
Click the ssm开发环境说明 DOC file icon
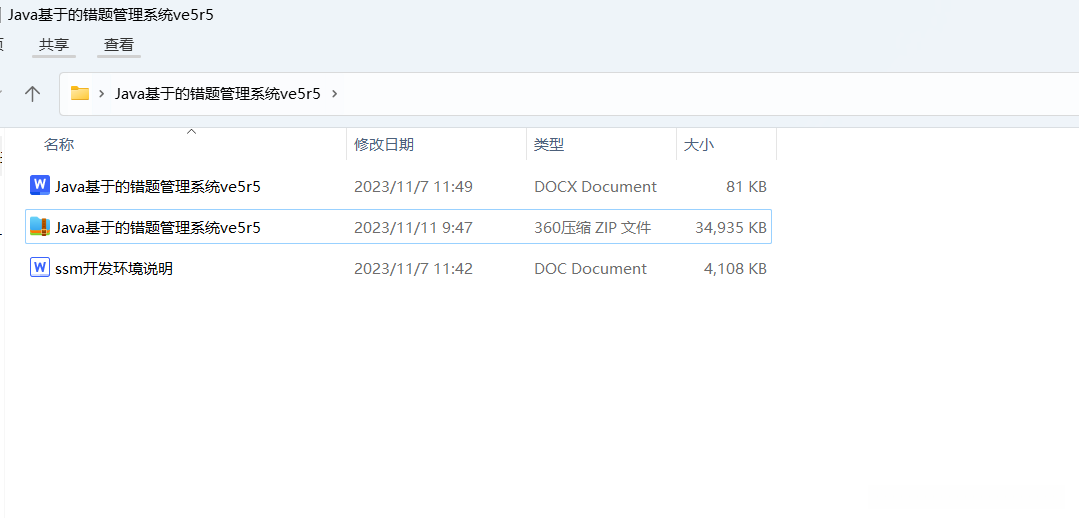[40, 268]
